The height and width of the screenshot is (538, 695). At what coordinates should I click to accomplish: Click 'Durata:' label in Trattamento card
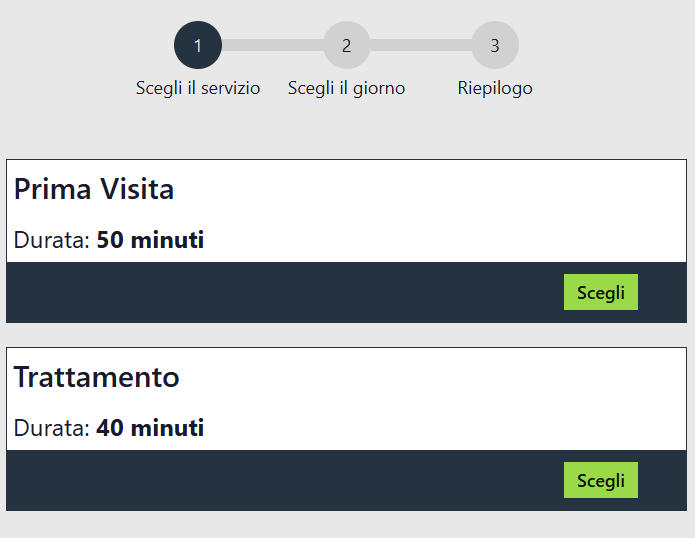point(52,428)
